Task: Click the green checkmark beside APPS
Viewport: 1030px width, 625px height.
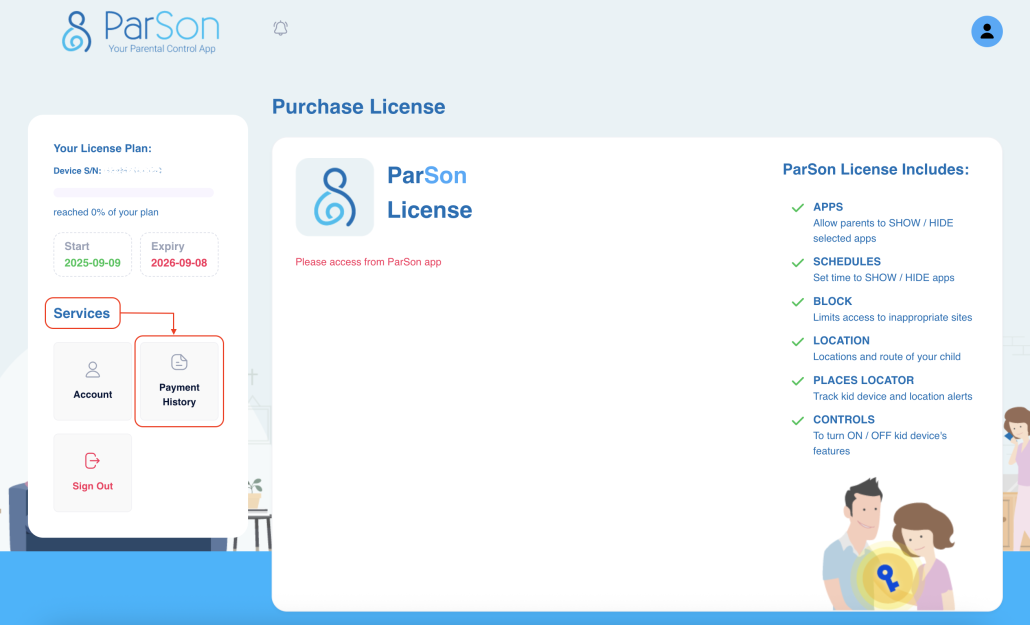Action: click(x=798, y=208)
